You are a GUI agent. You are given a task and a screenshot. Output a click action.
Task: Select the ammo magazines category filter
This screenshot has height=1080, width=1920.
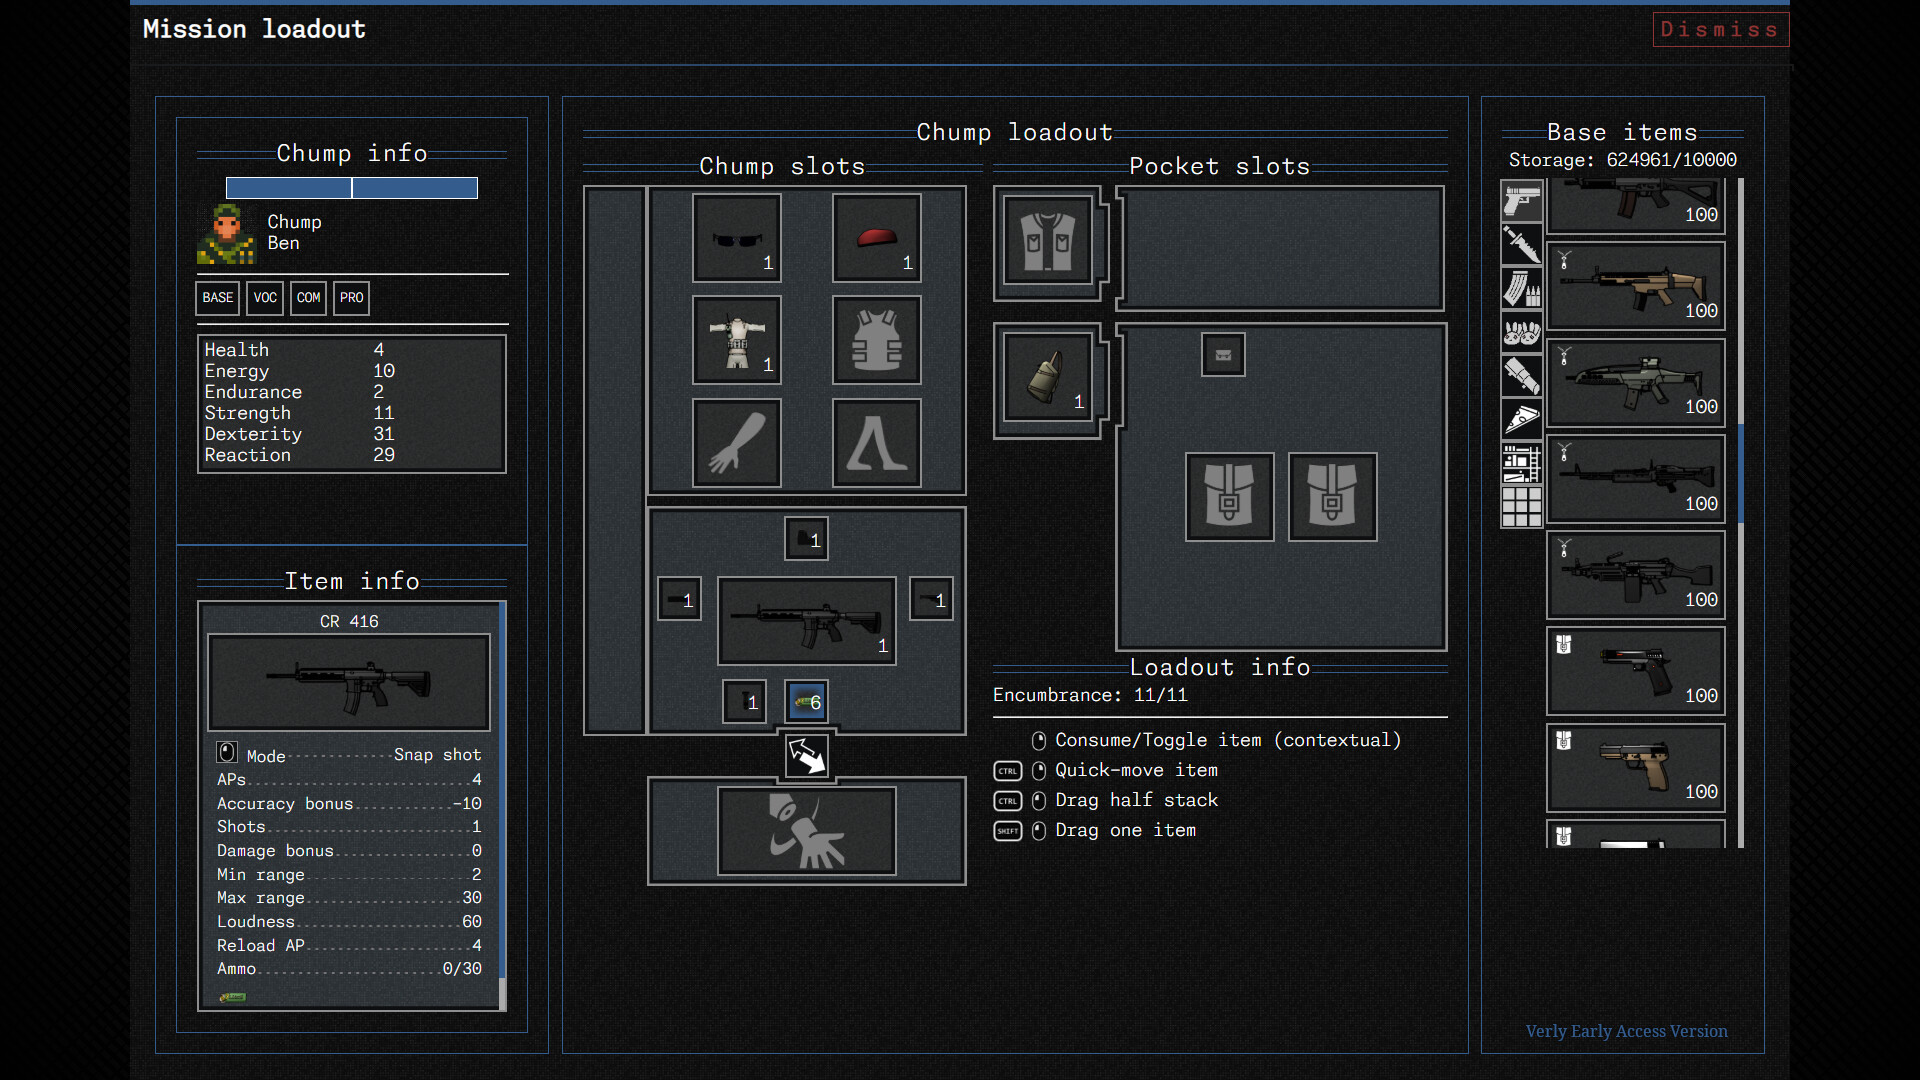coord(1521,288)
